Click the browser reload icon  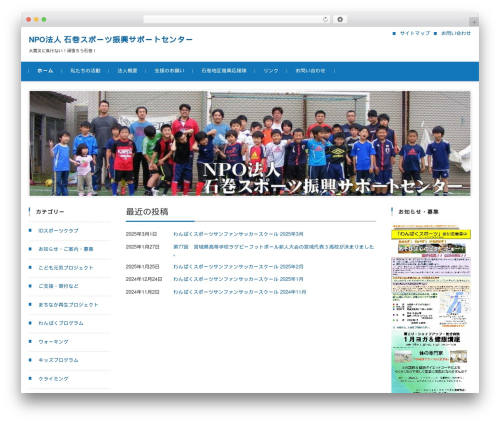[x=325, y=19]
